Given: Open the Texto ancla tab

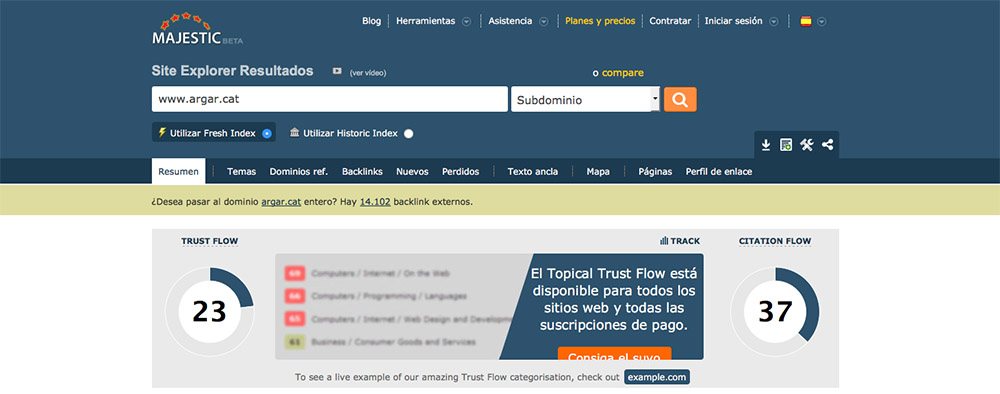Looking at the screenshot, I should (x=533, y=171).
